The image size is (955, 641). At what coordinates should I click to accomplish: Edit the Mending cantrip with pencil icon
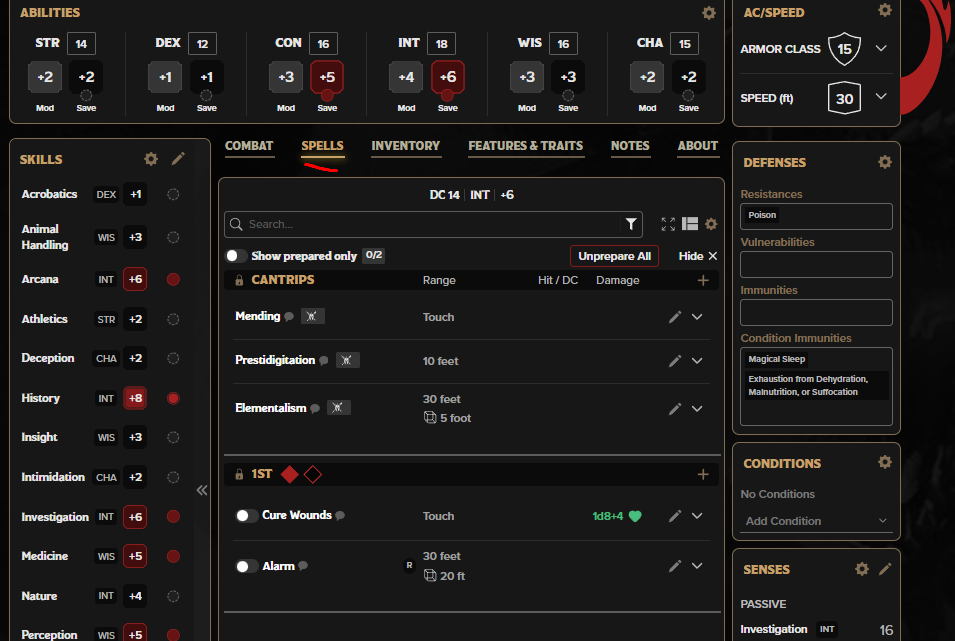pos(675,317)
